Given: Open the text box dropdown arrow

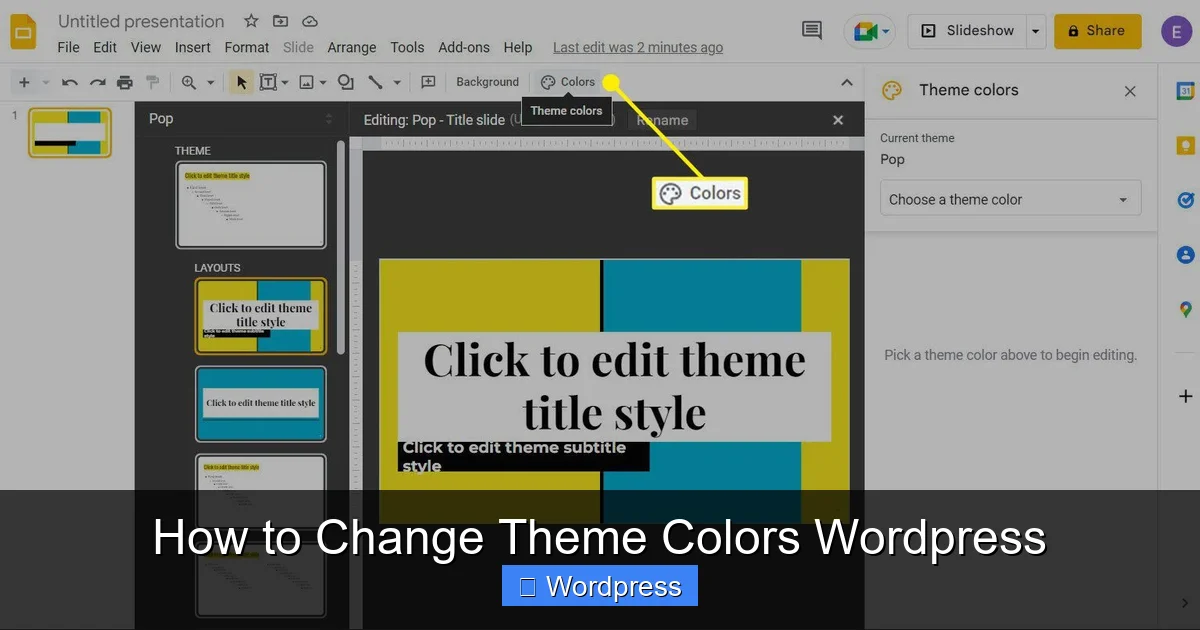Looking at the screenshot, I should (285, 83).
